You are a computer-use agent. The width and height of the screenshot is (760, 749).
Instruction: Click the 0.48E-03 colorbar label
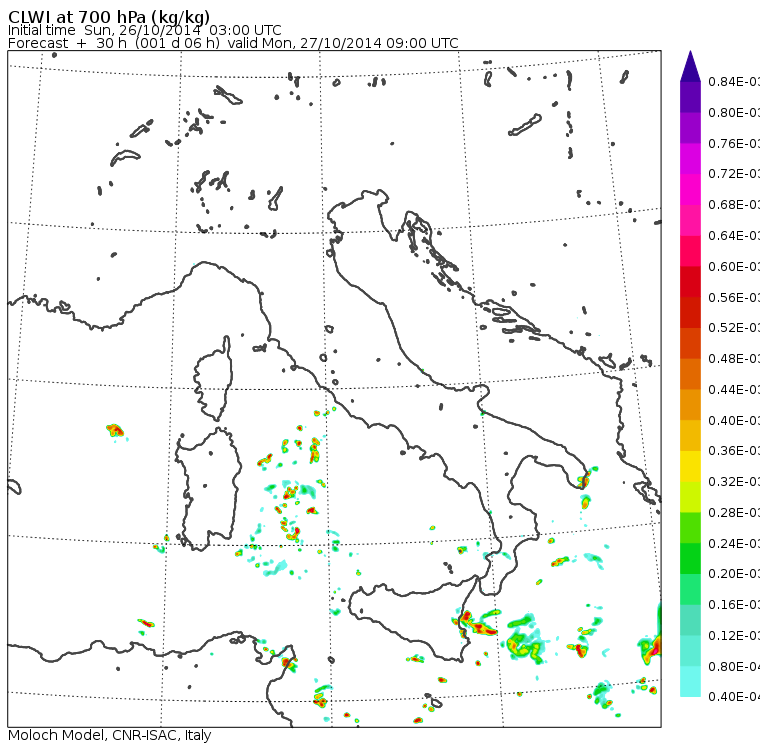[x=734, y=359]
